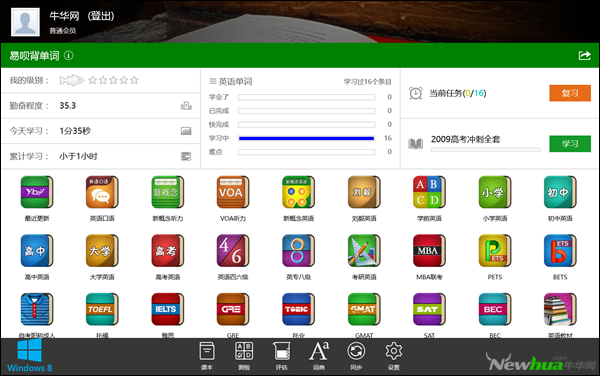Start 测验 quiz from bottom bar

tap(244, 355)
